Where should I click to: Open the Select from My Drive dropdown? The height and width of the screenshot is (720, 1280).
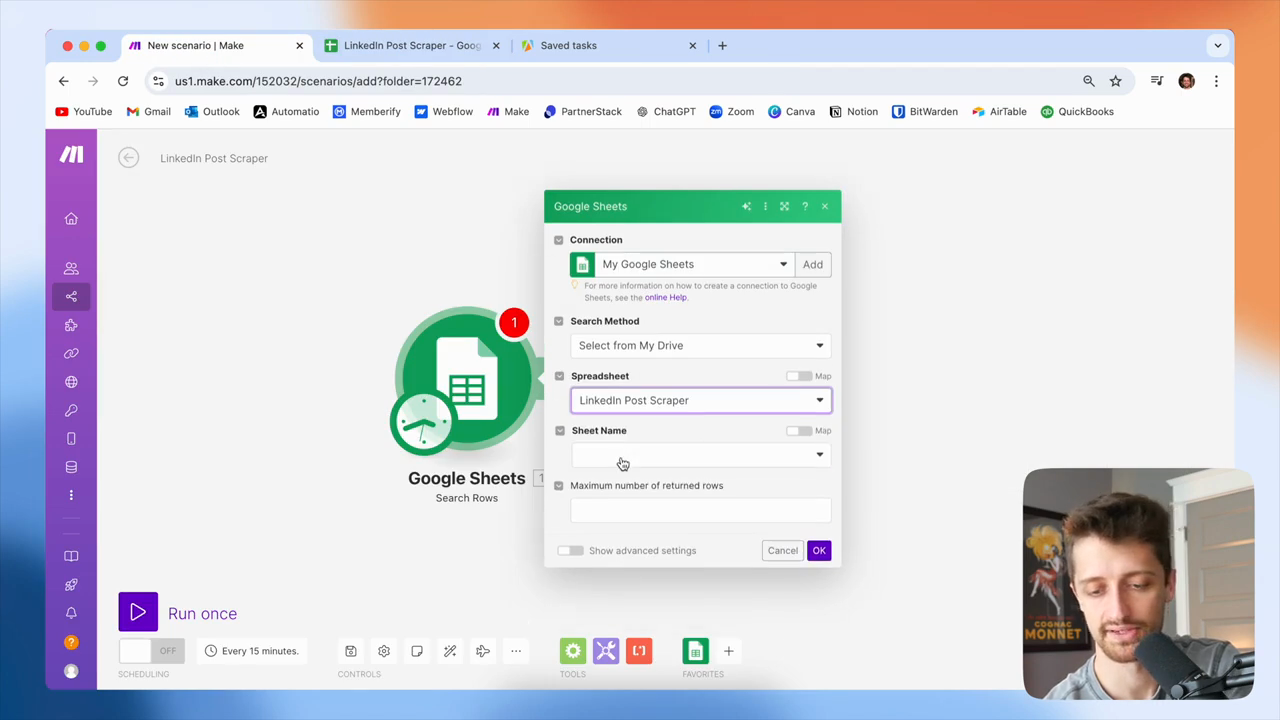click(700, 345)
